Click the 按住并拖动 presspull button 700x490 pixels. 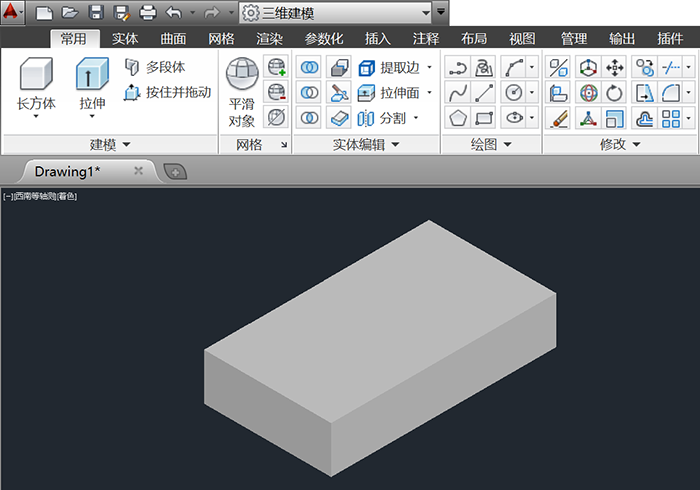[166, 93]
